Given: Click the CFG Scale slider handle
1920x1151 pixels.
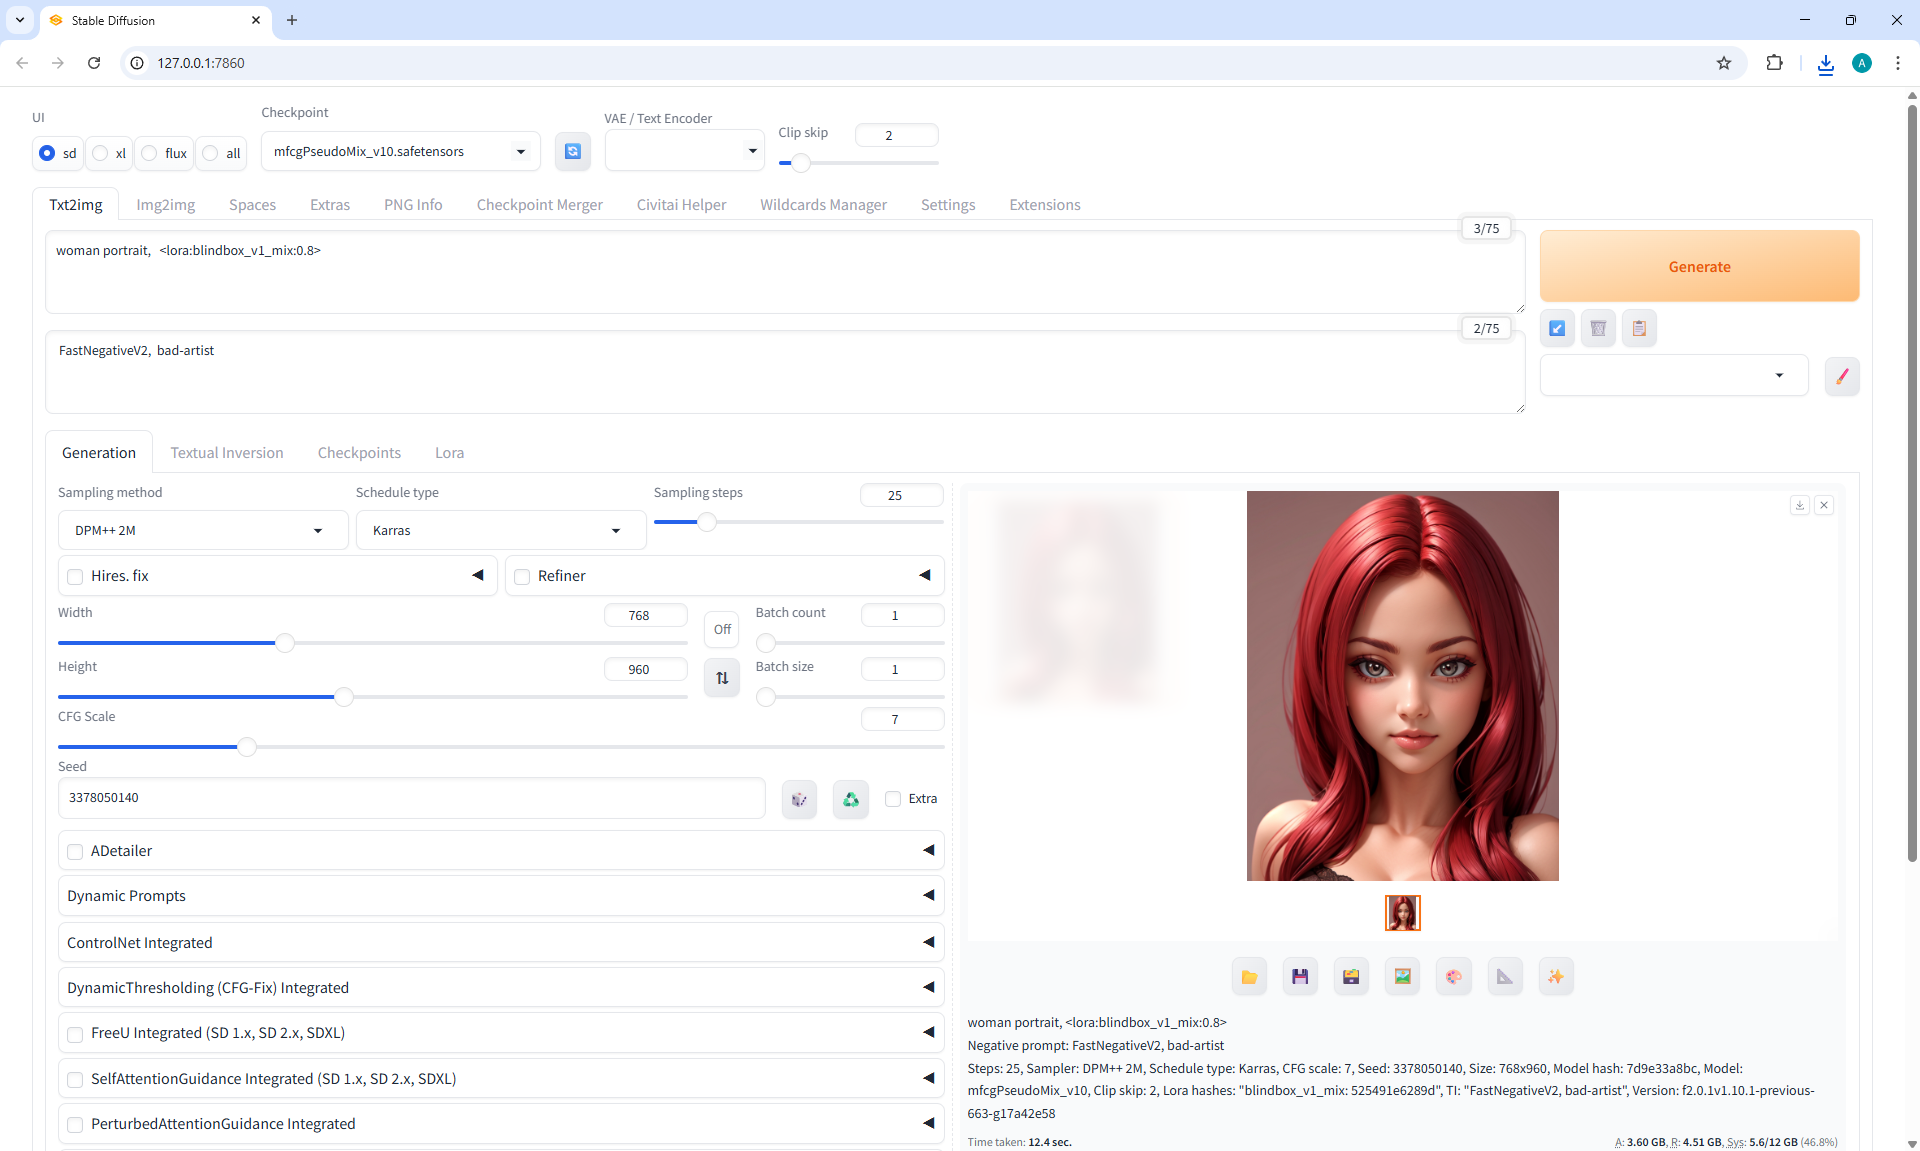Looking at the screenshot, I should pyautogui.click(x=247, y=747).
